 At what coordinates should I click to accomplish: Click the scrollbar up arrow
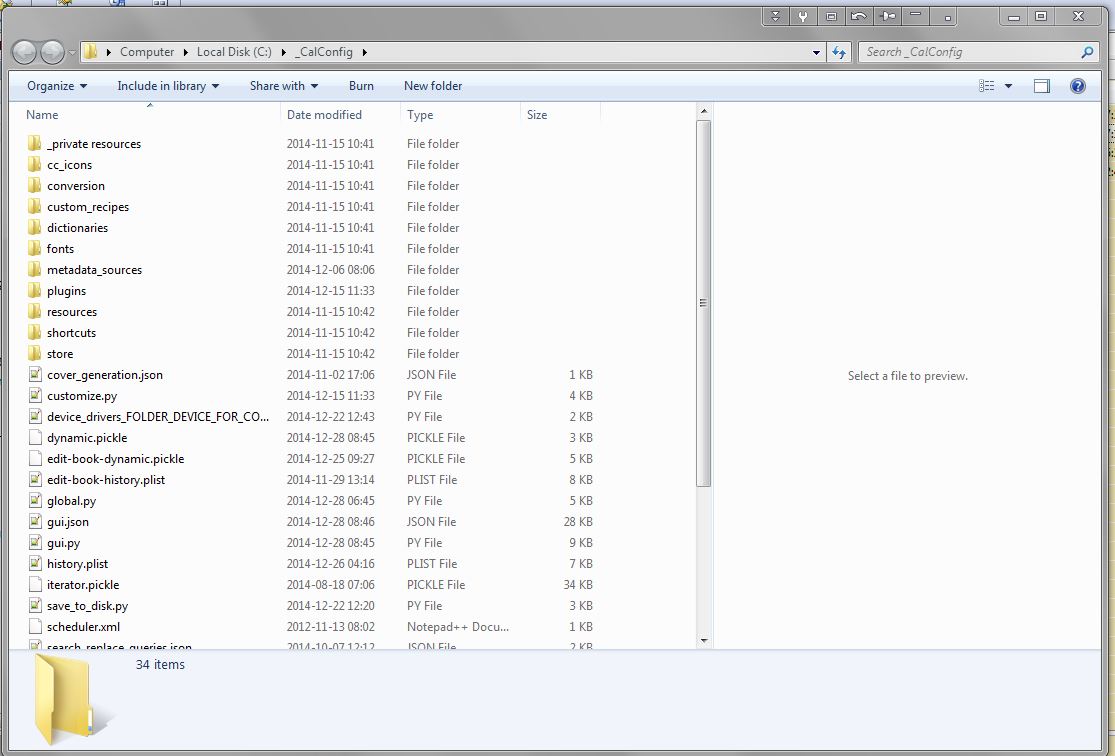point(703,111)
